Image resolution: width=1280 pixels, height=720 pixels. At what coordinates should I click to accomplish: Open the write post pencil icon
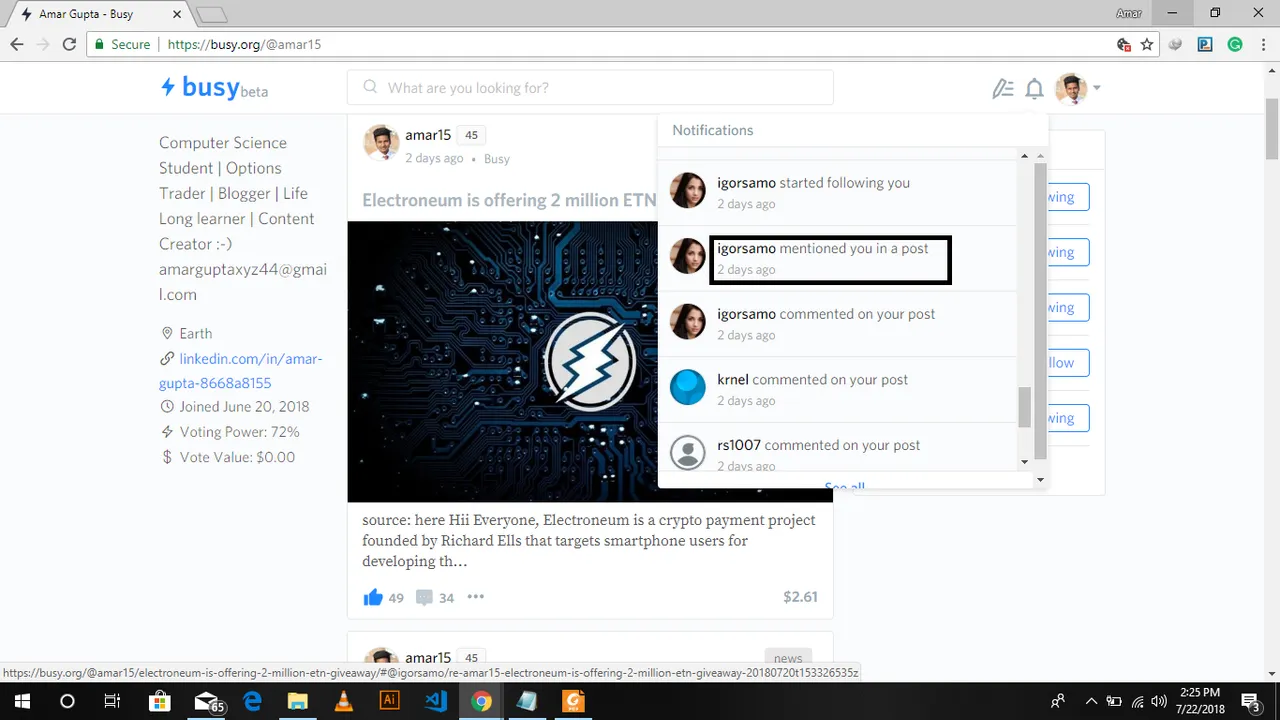click(1002, 89)
